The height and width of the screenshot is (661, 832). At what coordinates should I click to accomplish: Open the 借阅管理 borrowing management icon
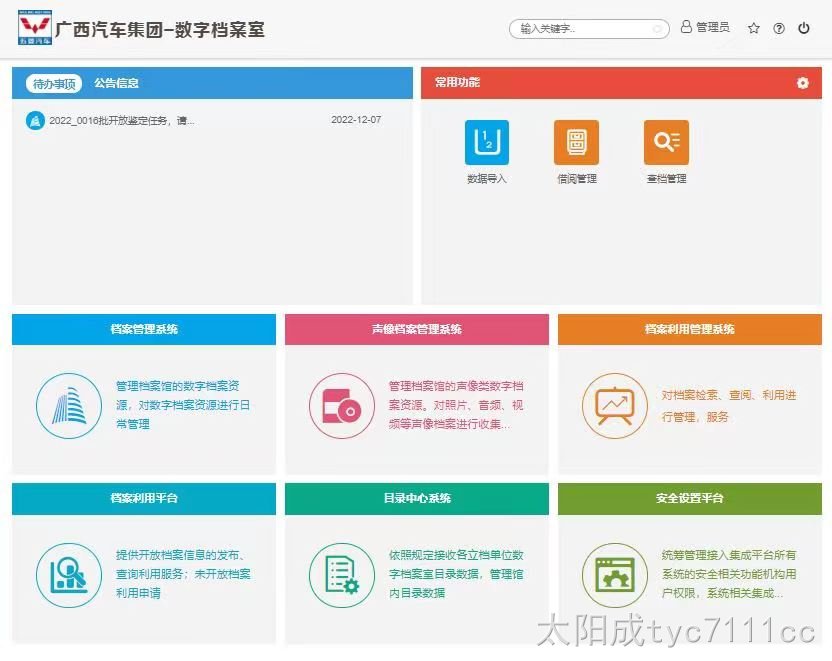(x=576, y=142)
